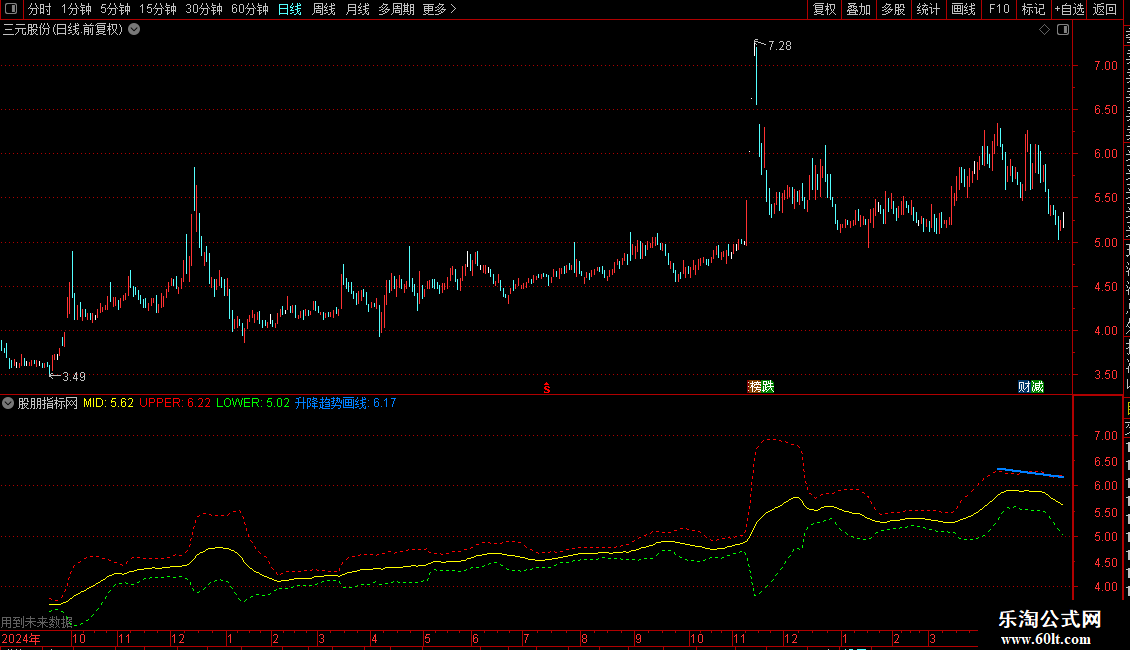Click the MID: 5.62 indicator value

108,403
